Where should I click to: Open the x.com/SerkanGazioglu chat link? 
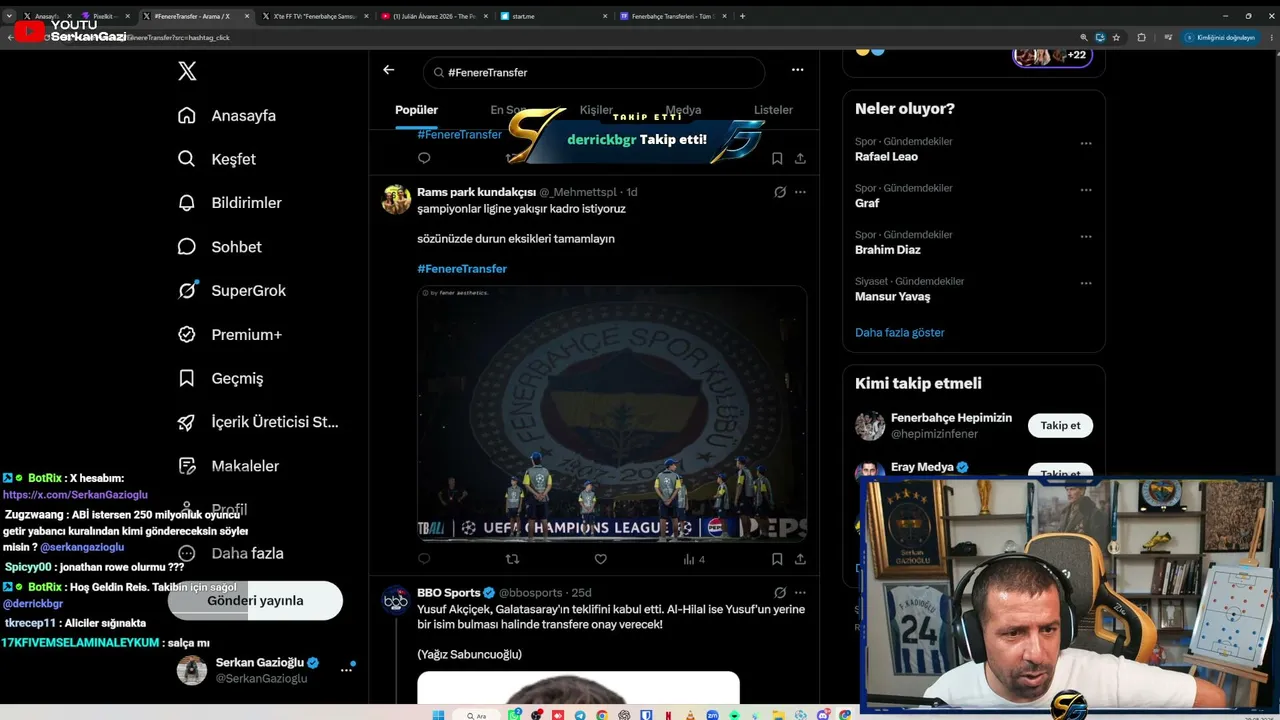click(75, 495)
